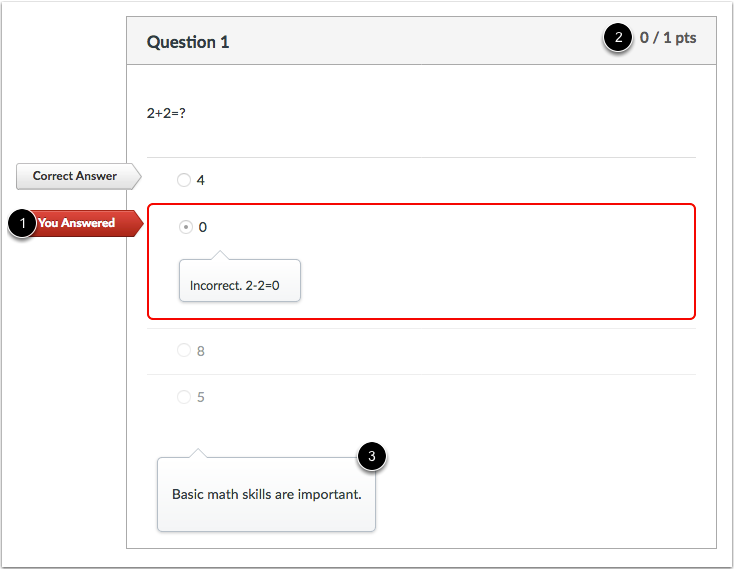Select the radio button for answer 0
The width and height of the screenshot is (734, 569).
[186, 227]
